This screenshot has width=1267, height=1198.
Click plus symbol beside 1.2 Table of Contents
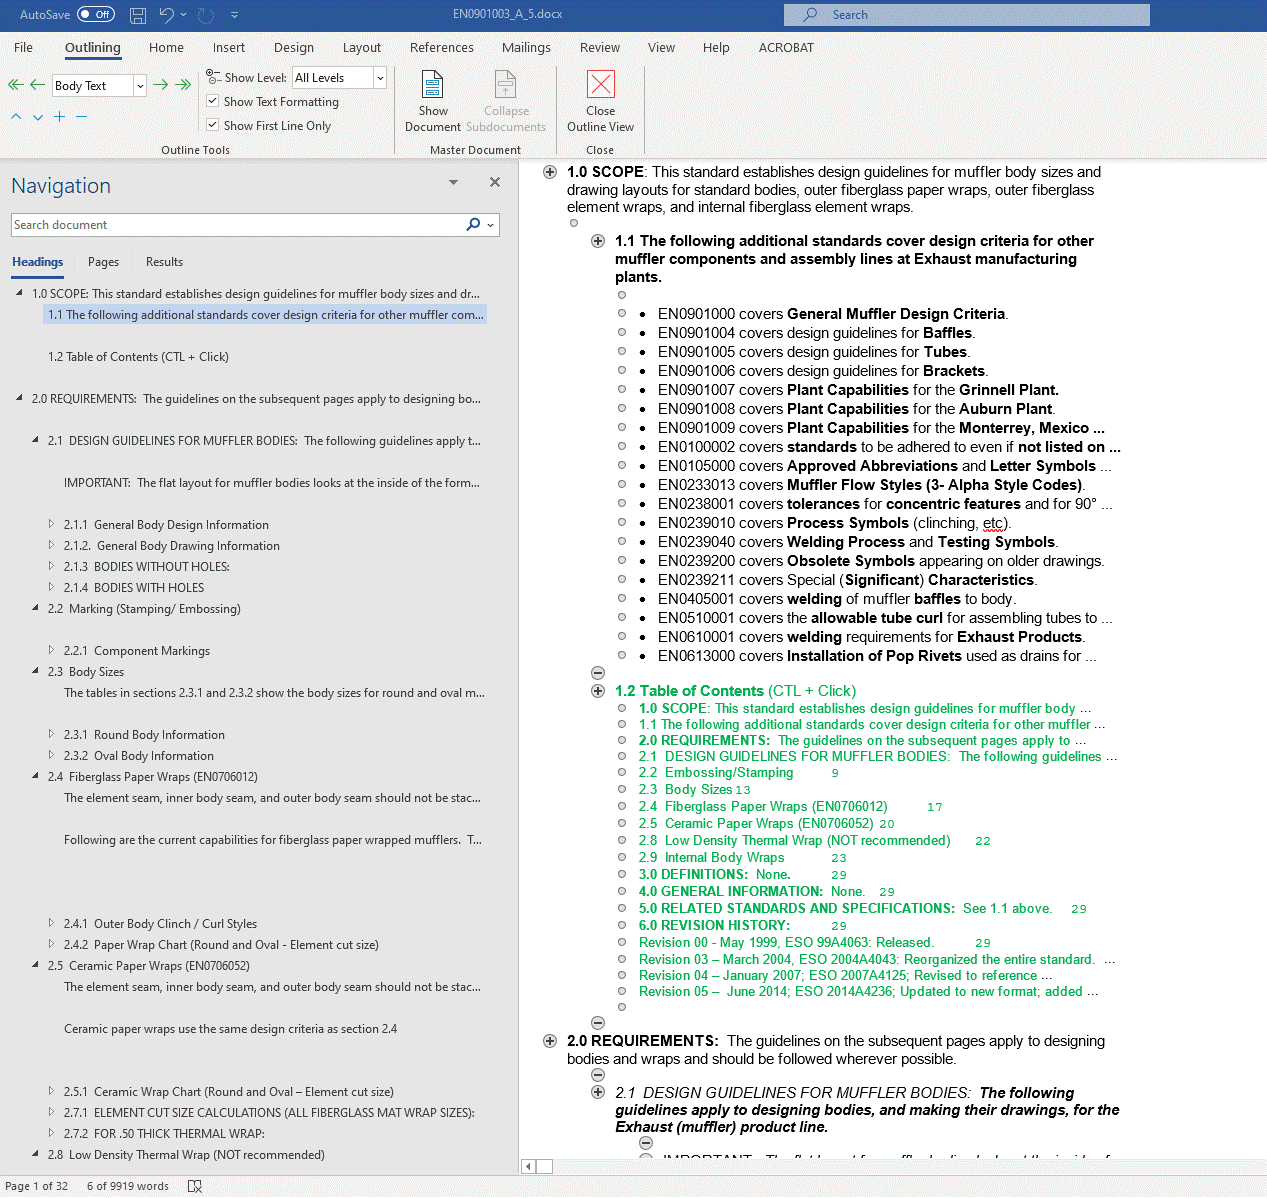point(598,691)
